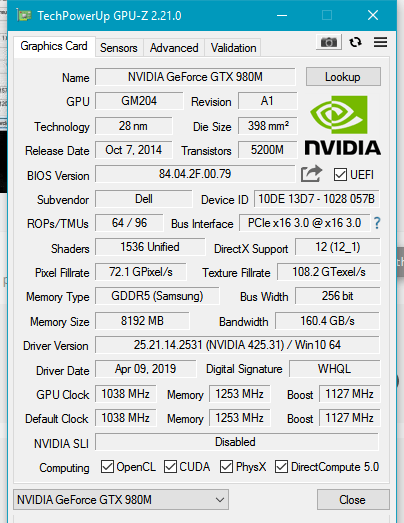Click the Close button

(x=353, y=499)
